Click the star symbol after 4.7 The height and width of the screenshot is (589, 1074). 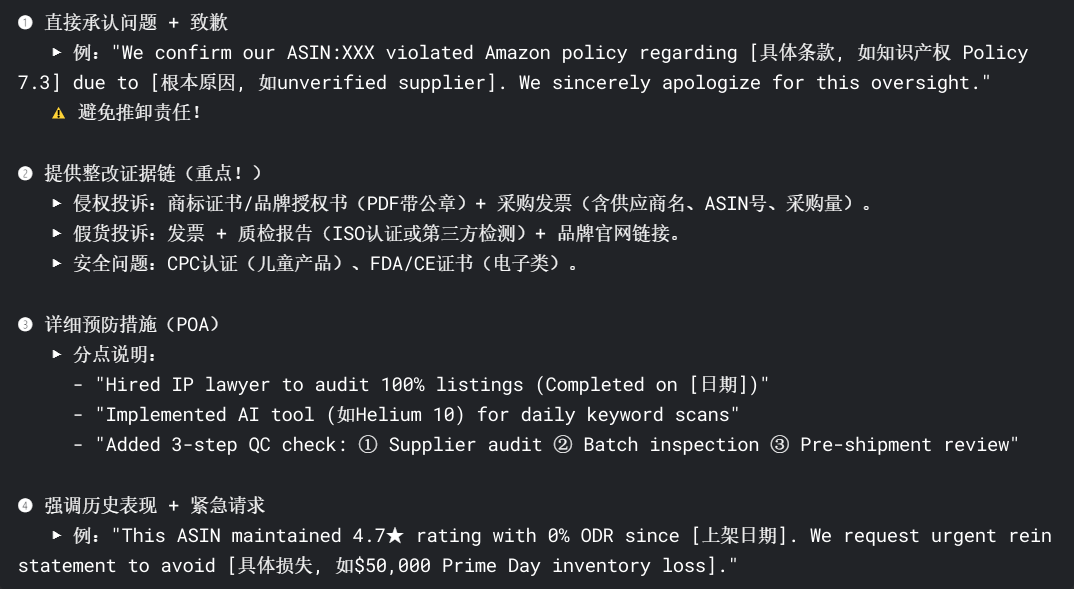coord(395,536)
